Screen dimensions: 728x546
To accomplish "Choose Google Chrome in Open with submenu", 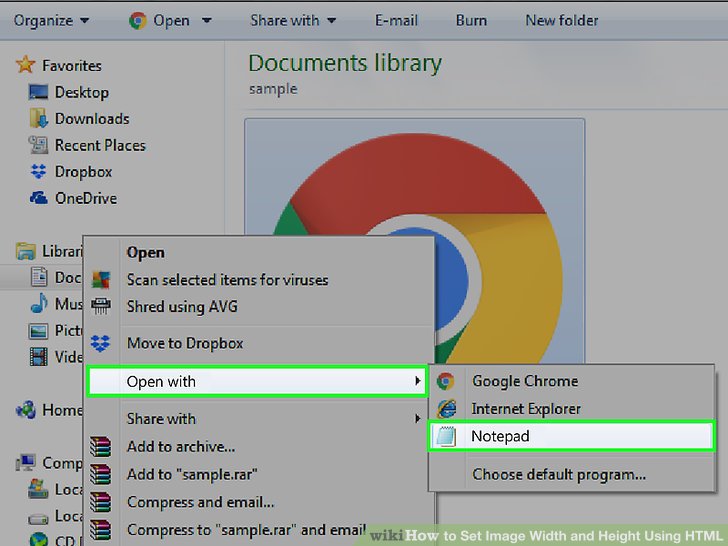I will tap(525, 381).
